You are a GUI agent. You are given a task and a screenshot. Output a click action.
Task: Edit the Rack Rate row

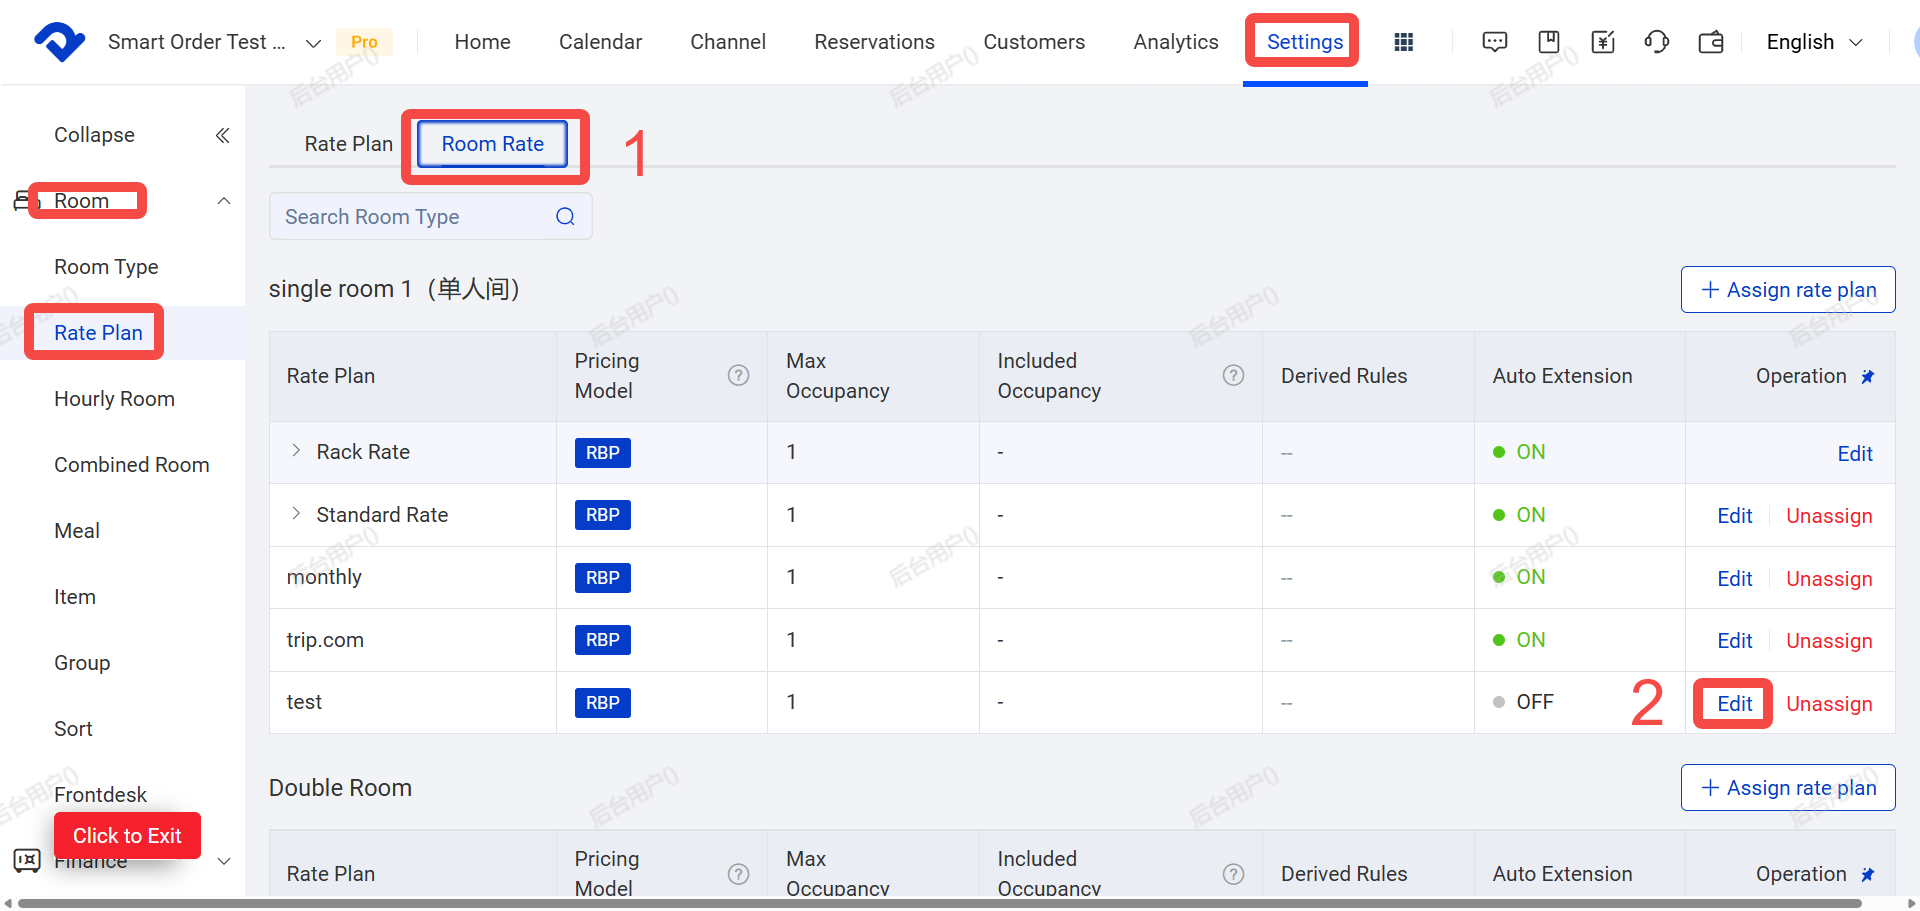coord(1855,454)
